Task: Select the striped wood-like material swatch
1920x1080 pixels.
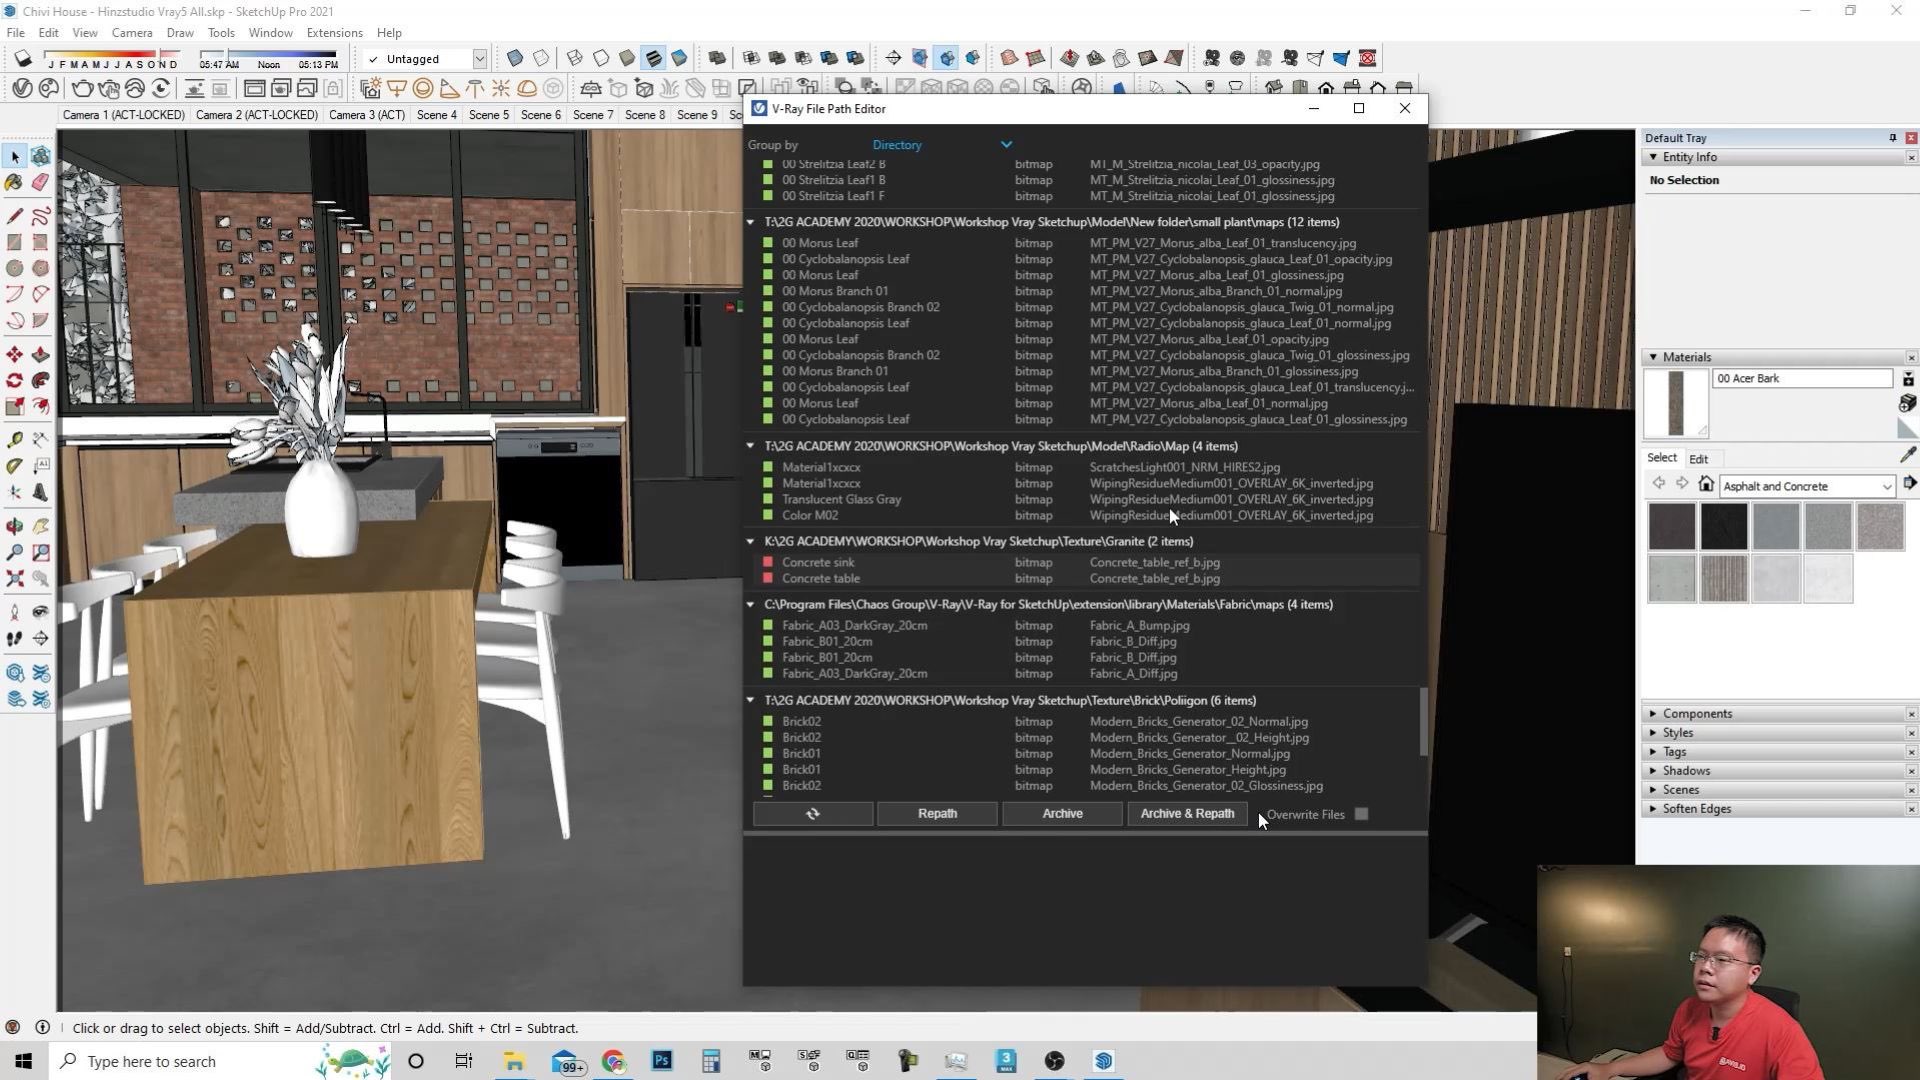Action: point(1724,578)
